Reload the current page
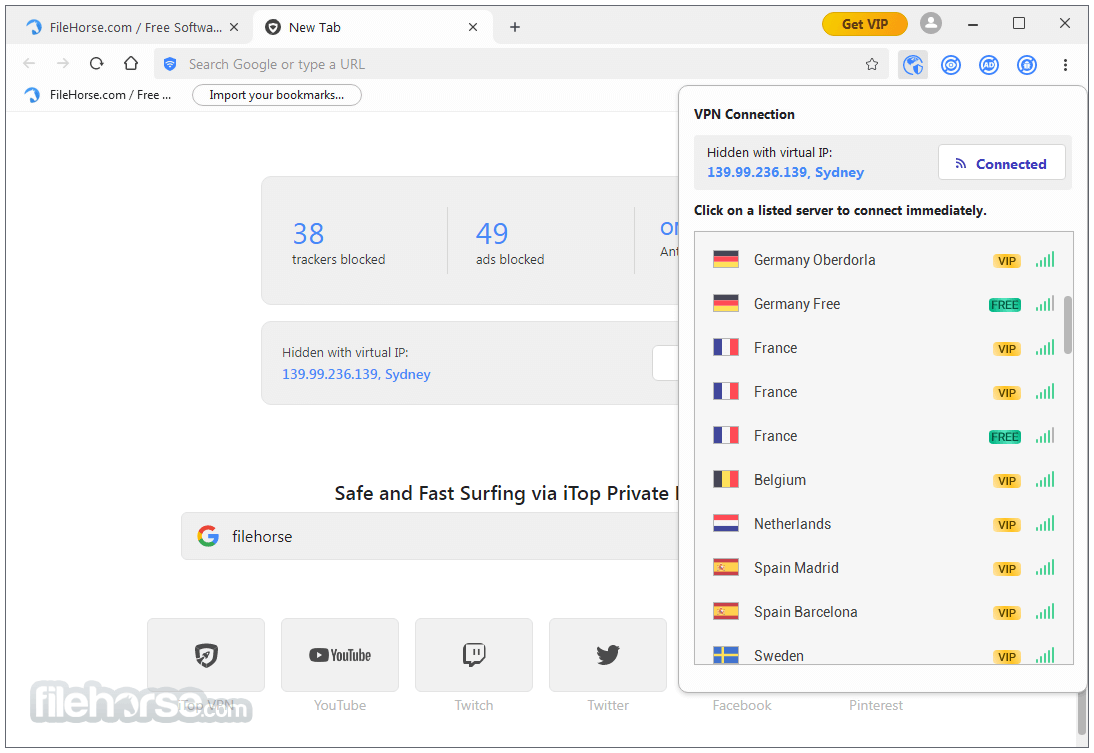The height and width of the screenshot is (753, 1094). click(96, 64)
